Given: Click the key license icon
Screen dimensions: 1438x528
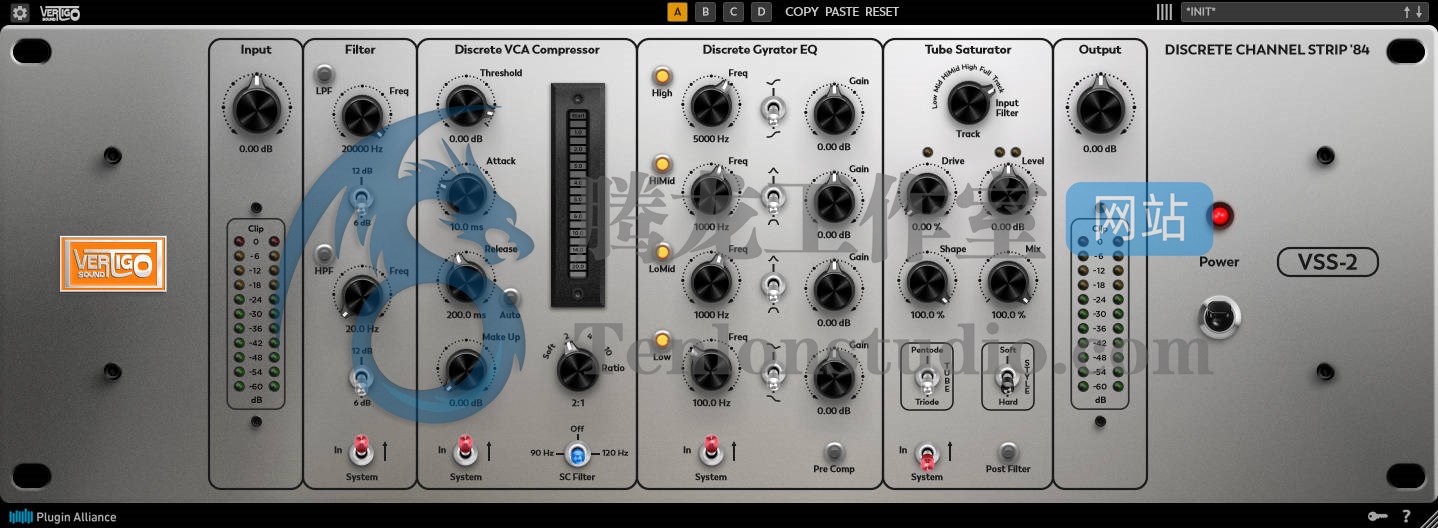Looking at the screenshot, I should 1377,516.
